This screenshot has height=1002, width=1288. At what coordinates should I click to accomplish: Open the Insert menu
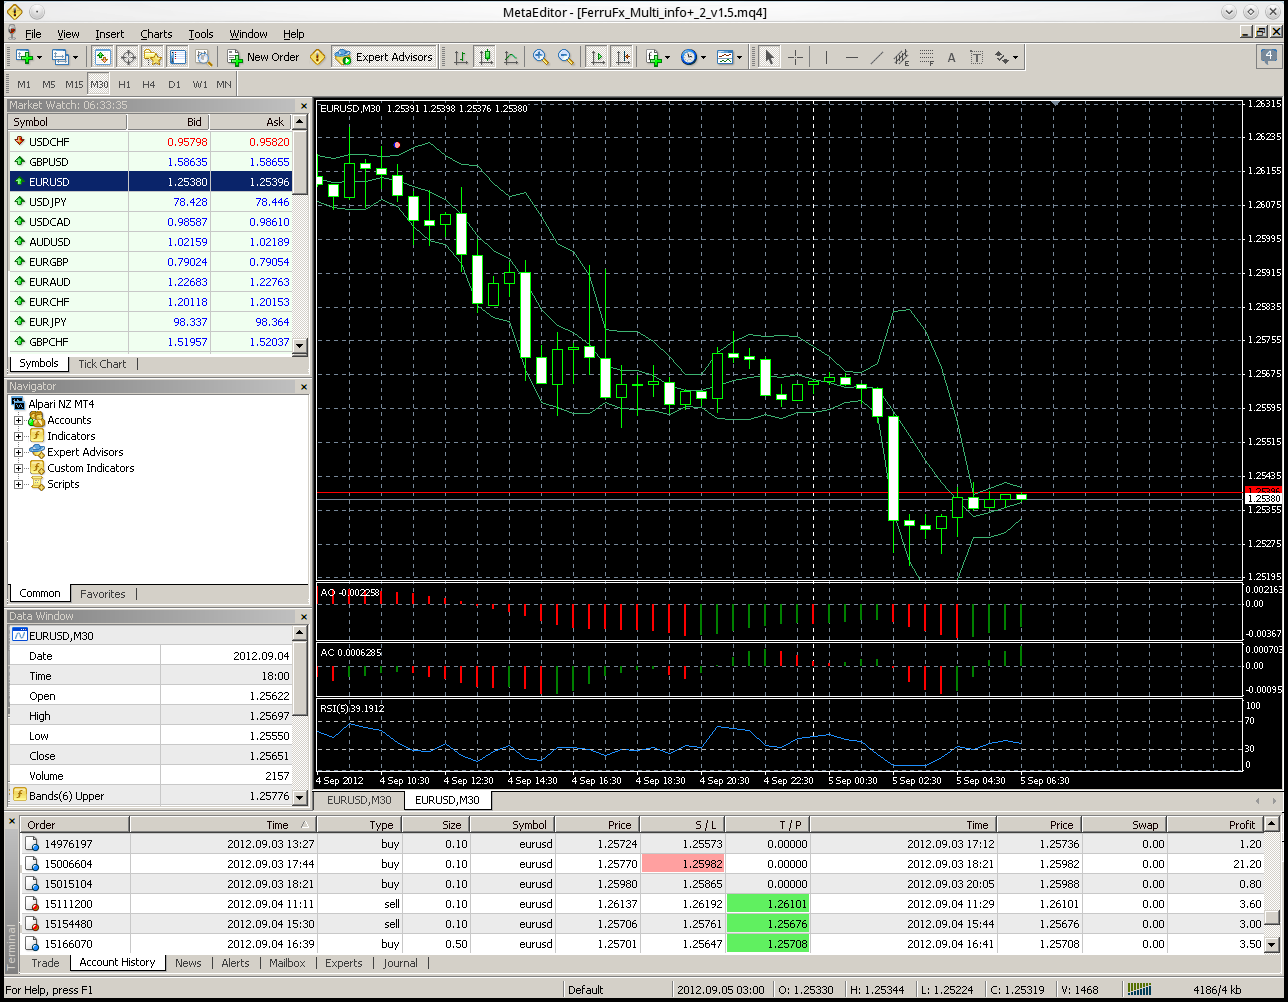click(110, 34)
